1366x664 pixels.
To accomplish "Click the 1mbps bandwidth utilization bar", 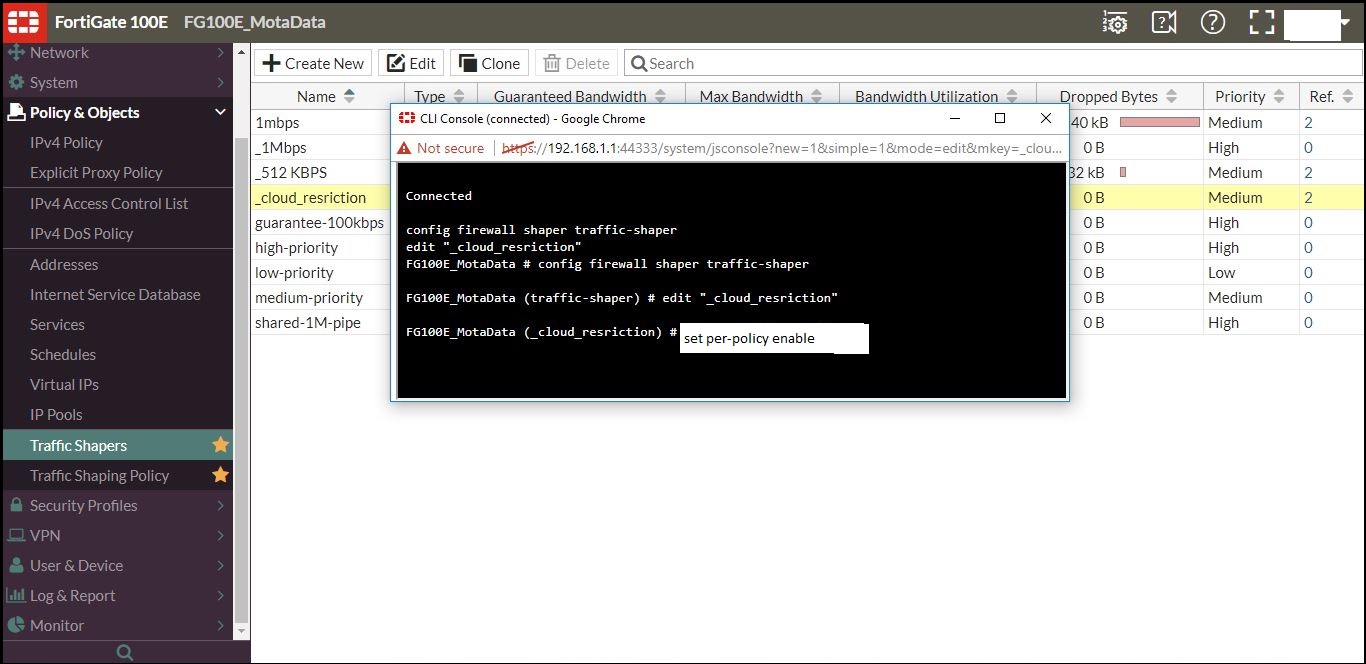I will [x=1159, y=122].
